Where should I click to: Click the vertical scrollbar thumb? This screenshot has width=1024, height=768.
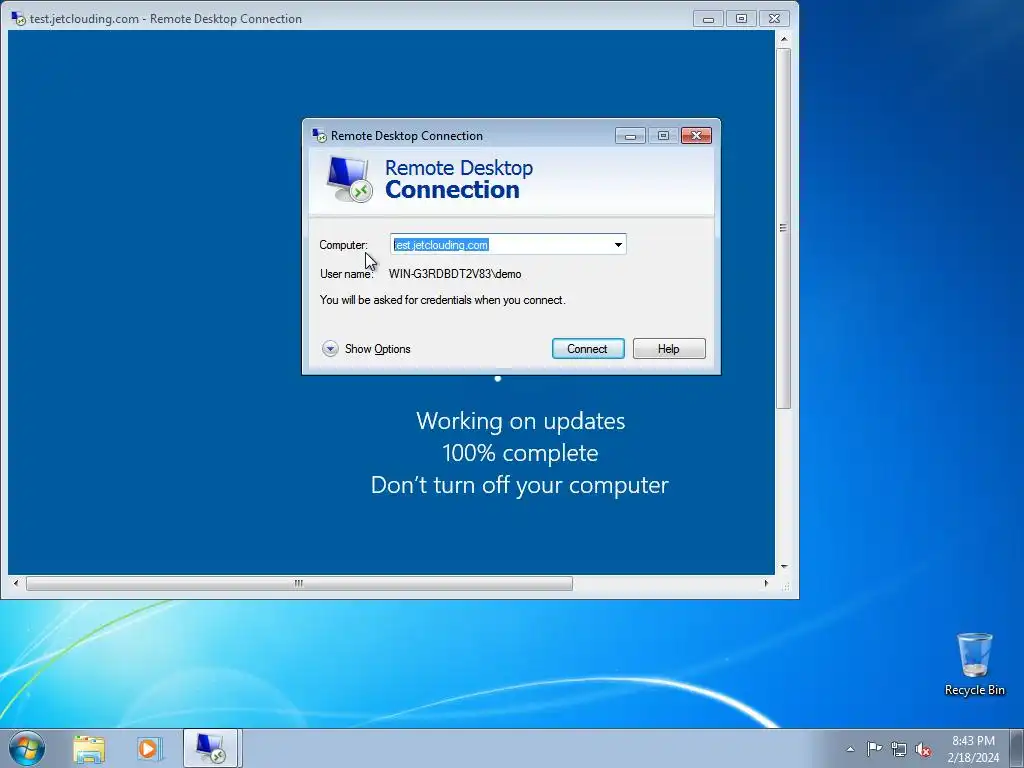[784, 228]
